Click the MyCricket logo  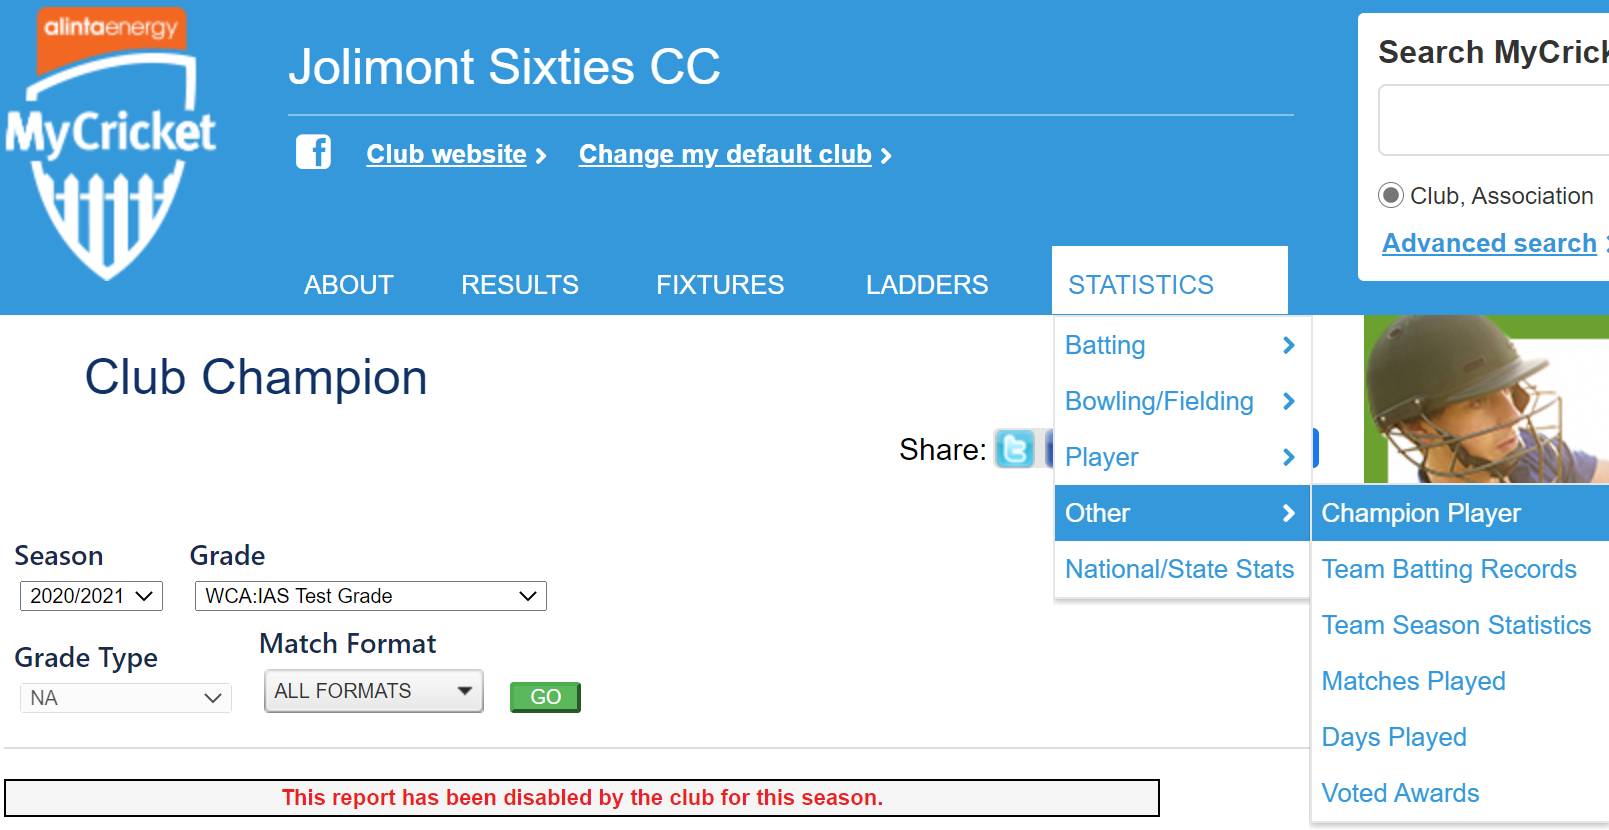pos(110,145)
